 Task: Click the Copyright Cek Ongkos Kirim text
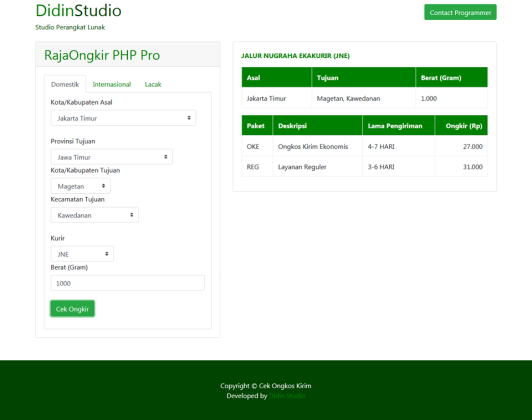pyautogui.click(x=266, y=386)
